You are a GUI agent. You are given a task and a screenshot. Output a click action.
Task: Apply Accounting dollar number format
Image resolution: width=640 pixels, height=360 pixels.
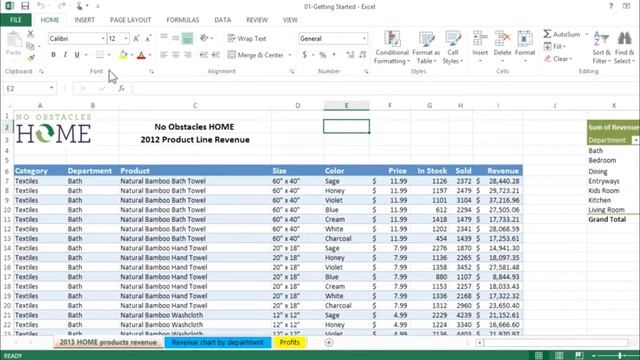[304, 55]
